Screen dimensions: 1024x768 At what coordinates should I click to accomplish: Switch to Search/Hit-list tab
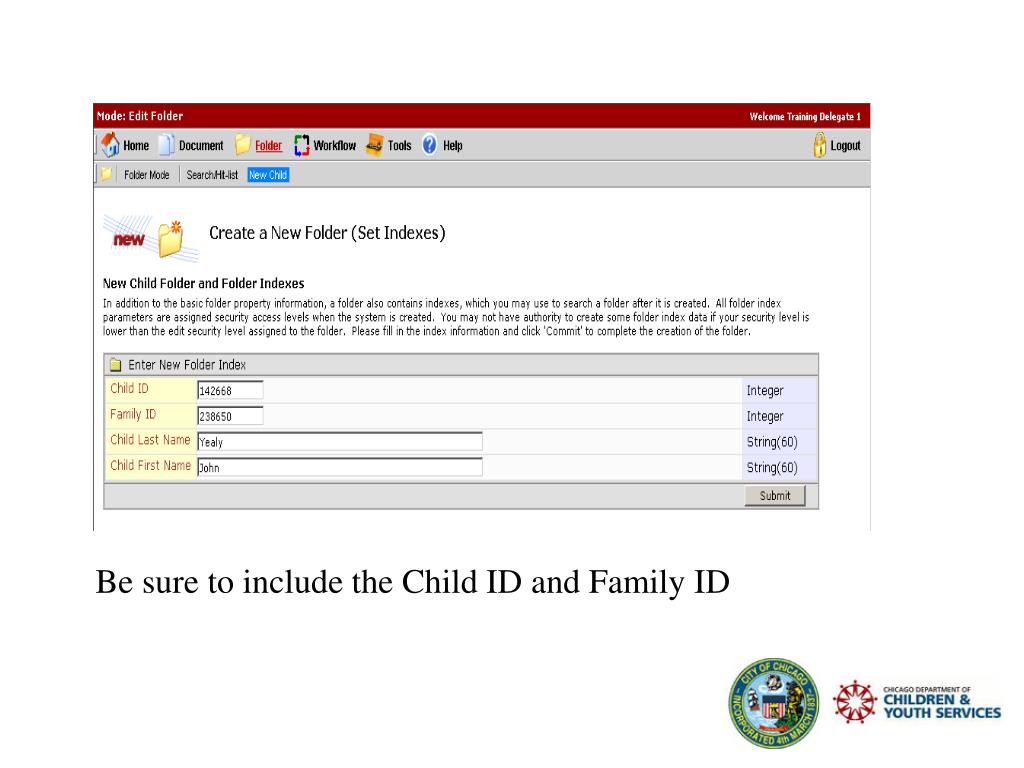click(212, 175)
